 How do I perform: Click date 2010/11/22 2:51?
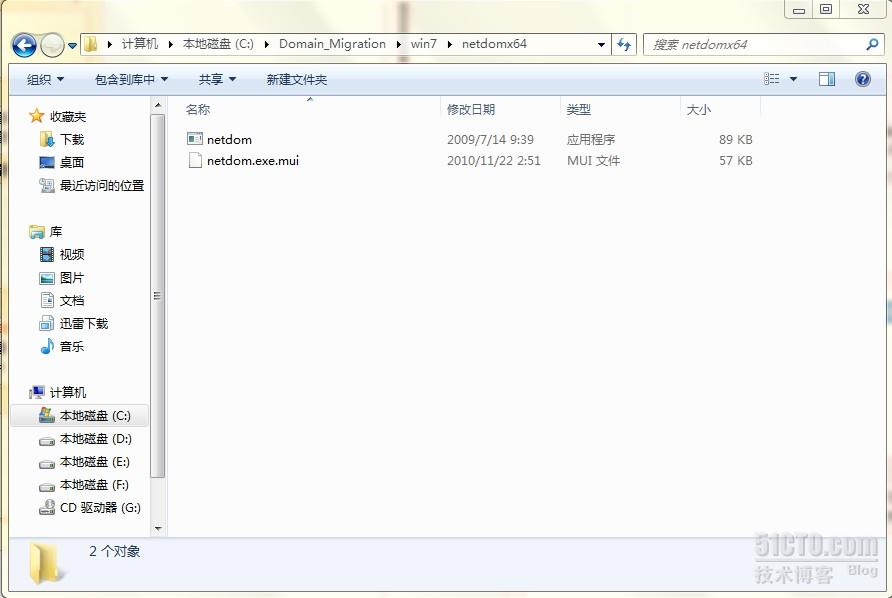pyautogui.click(x=494, y=160)
